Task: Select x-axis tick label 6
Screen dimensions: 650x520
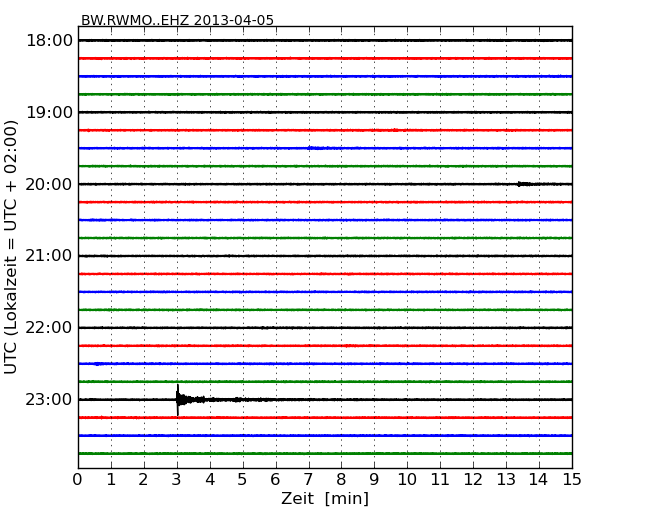Action: point(276,479)
